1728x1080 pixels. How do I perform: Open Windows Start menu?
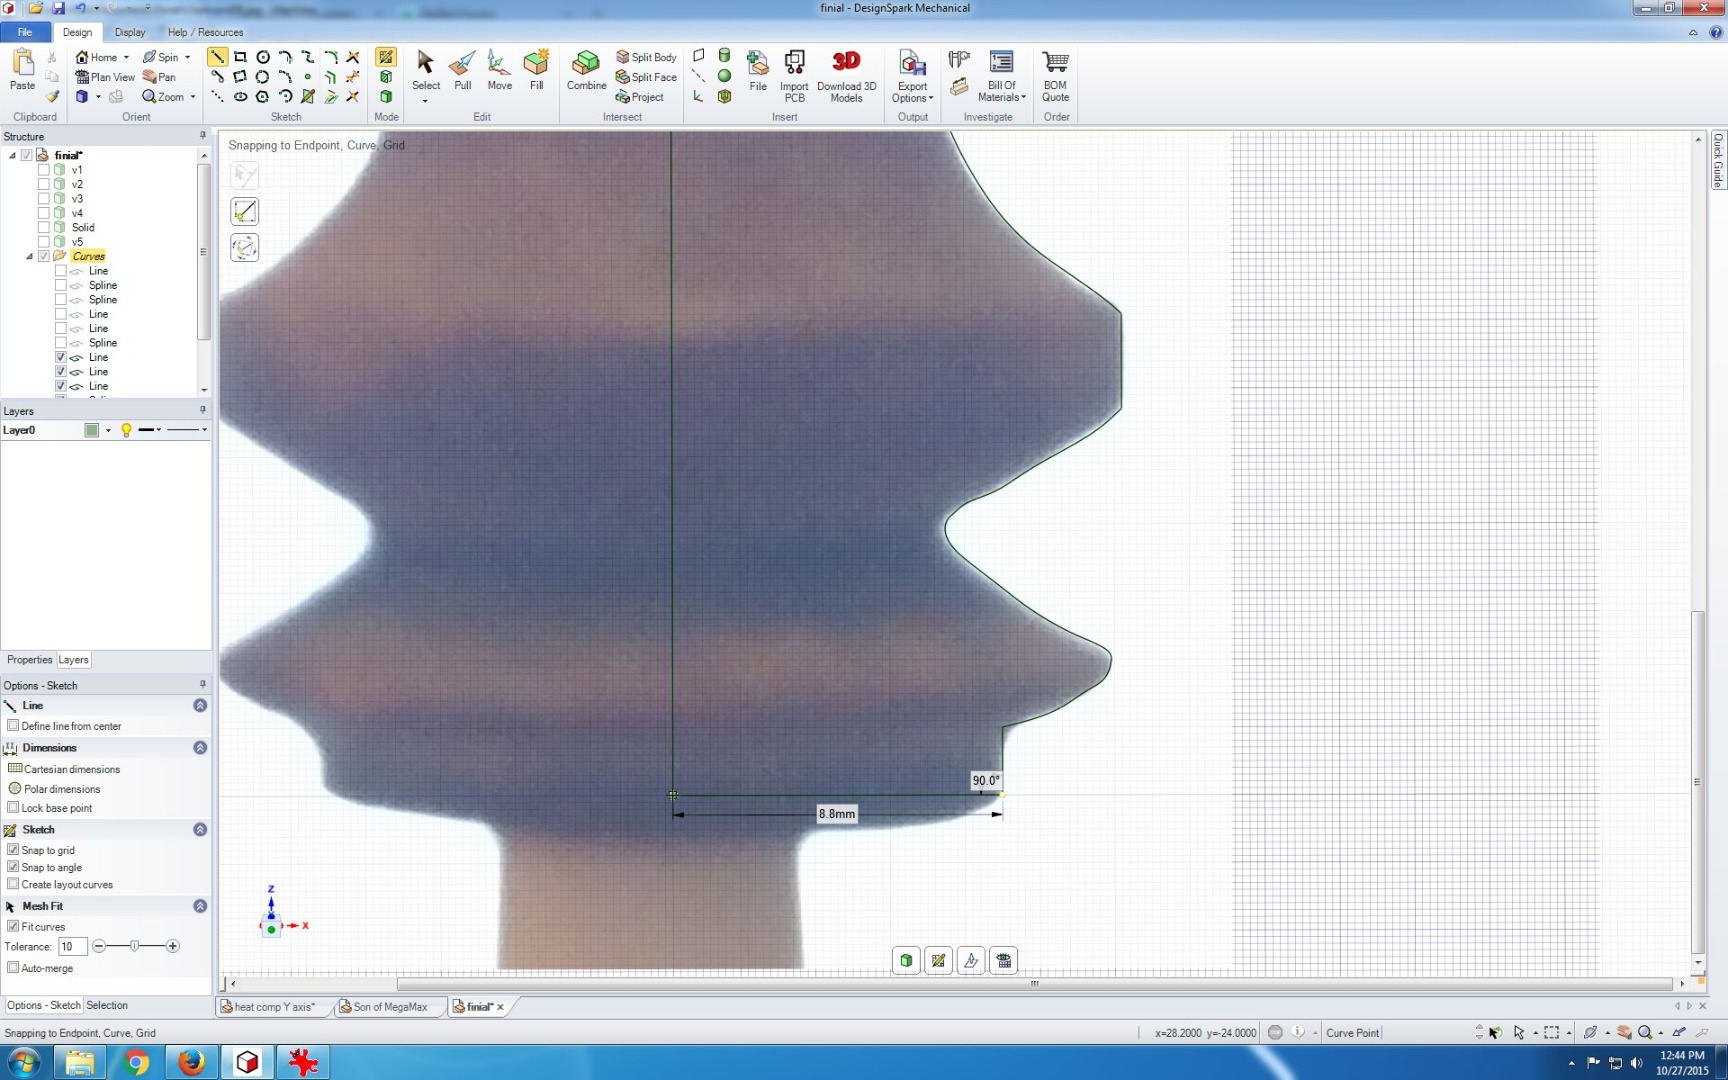pyautogui.click(x=24, y=1062)
